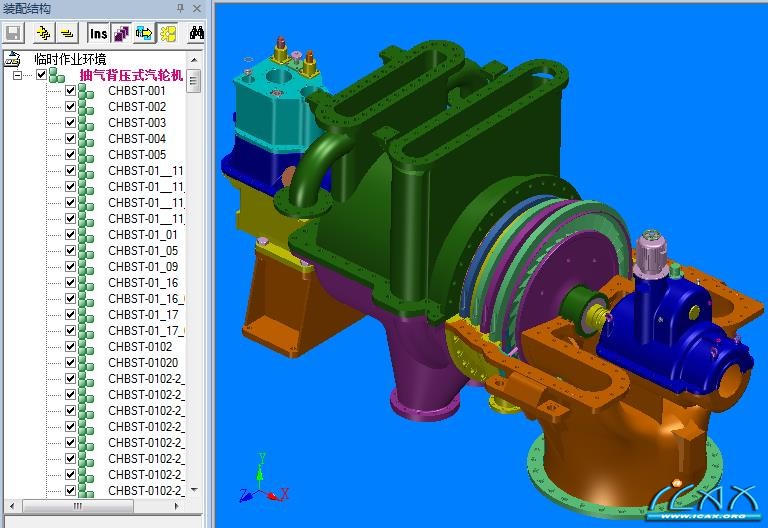Hide CHBST-01_09 via its checkbox
Screen dimensions: 768x528
71,266
